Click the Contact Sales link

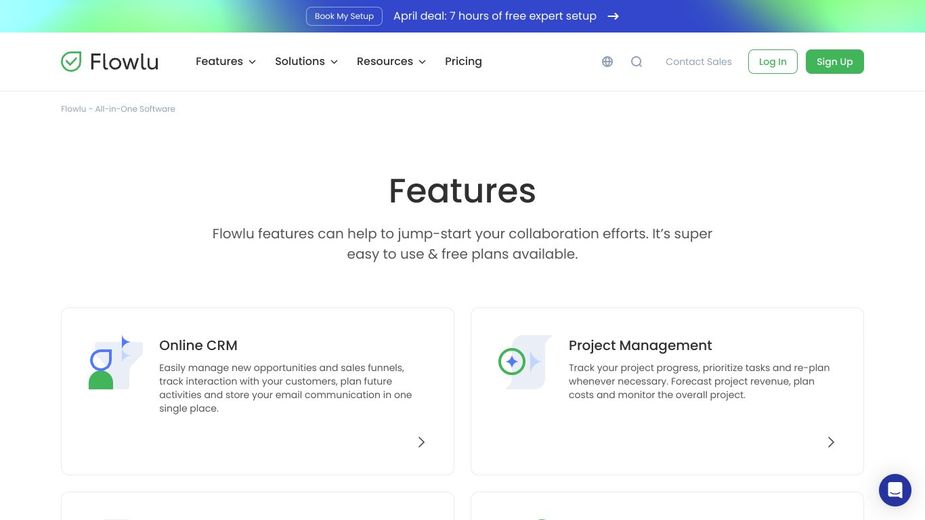(698, 62)
